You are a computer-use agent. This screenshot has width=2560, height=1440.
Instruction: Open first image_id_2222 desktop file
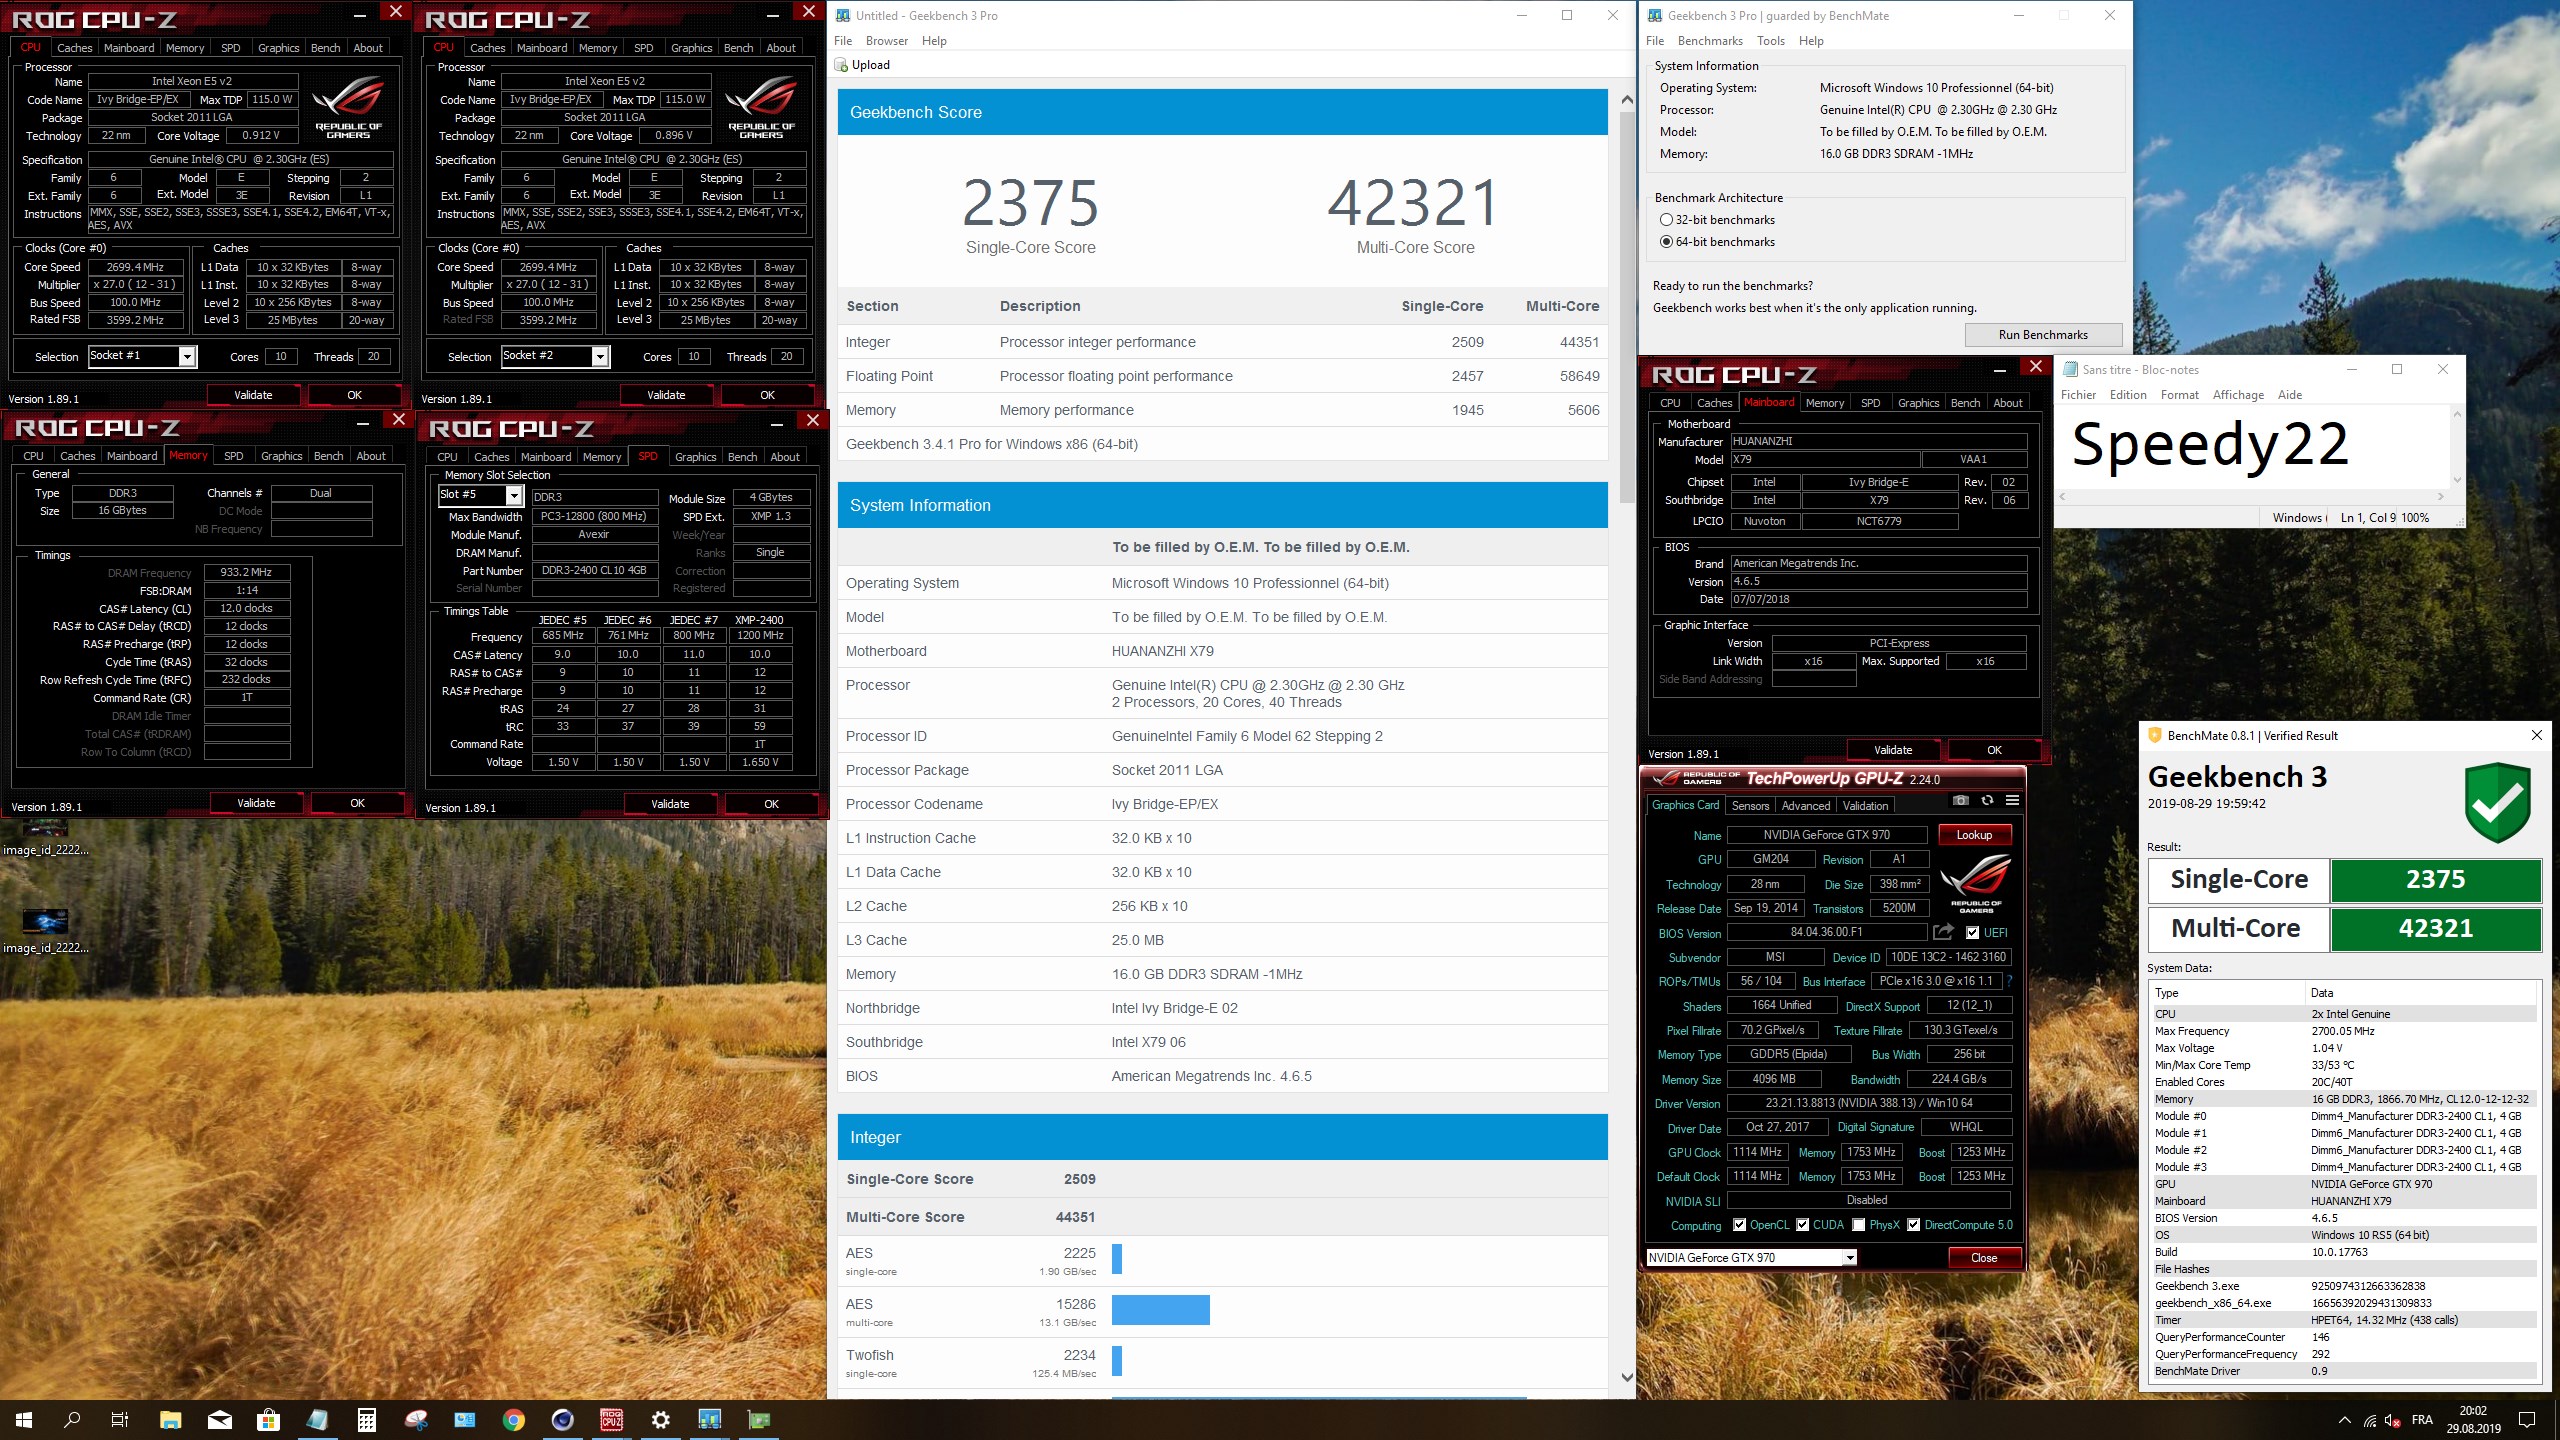[45, 838]
